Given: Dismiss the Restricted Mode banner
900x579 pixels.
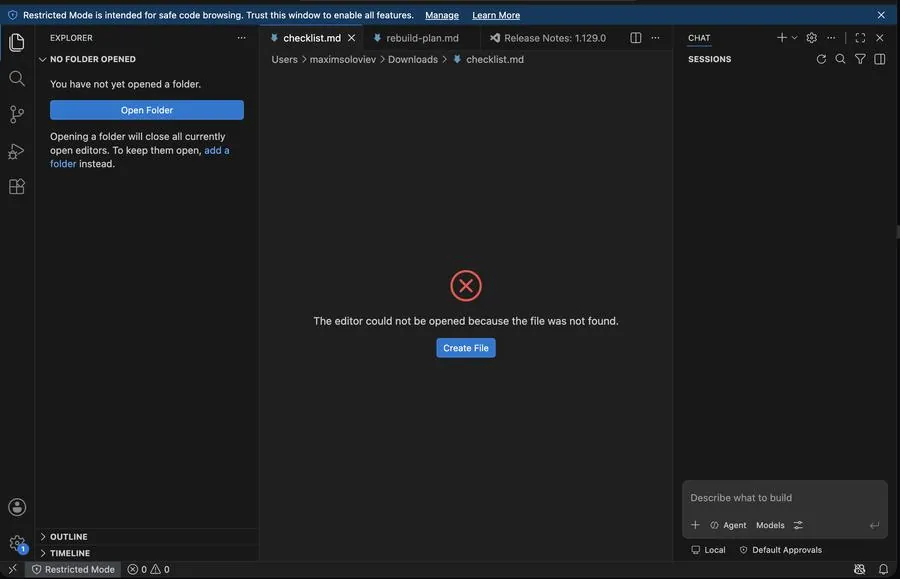Looking at the screenshot, I should (x=880, y=15).
